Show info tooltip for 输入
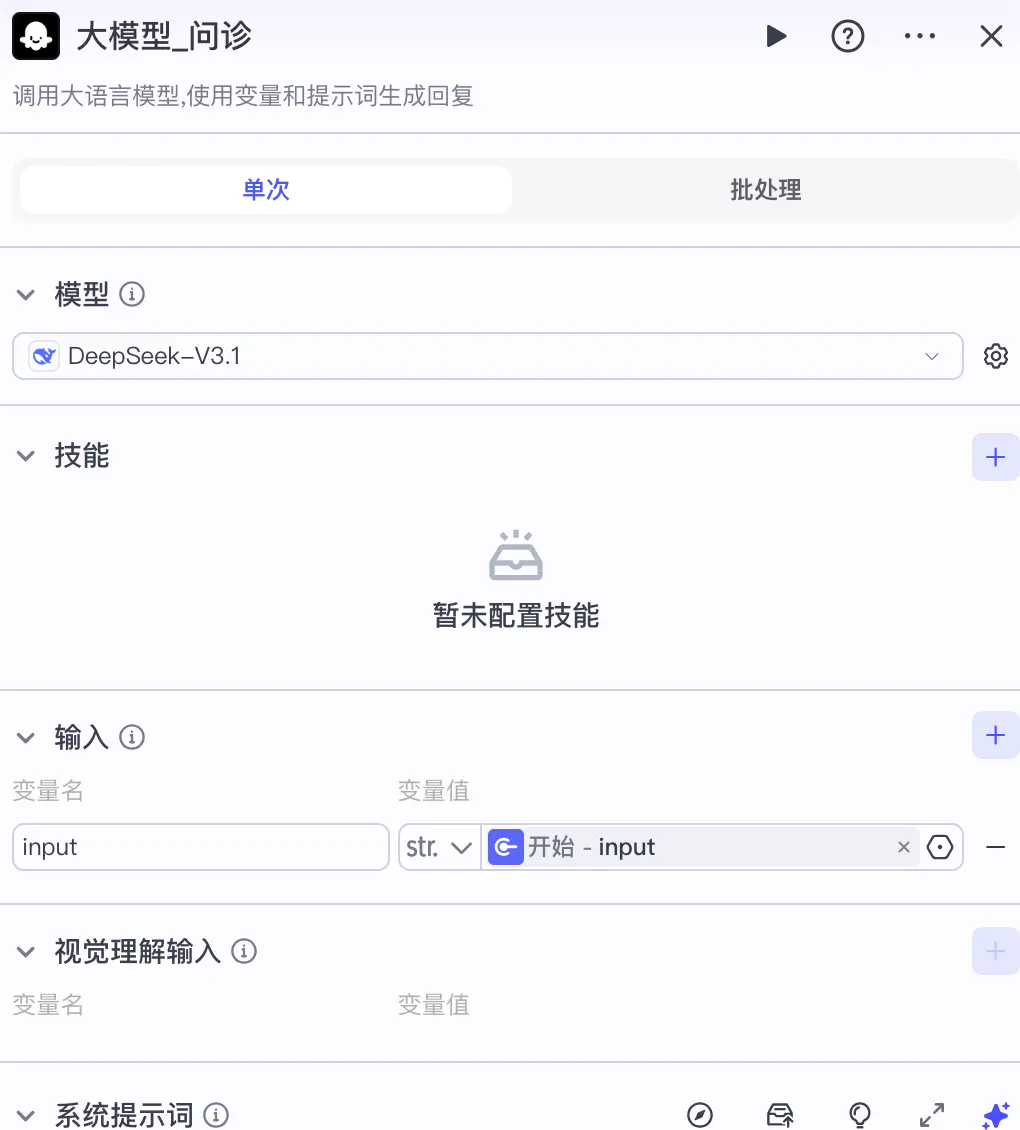 point(132,737)
